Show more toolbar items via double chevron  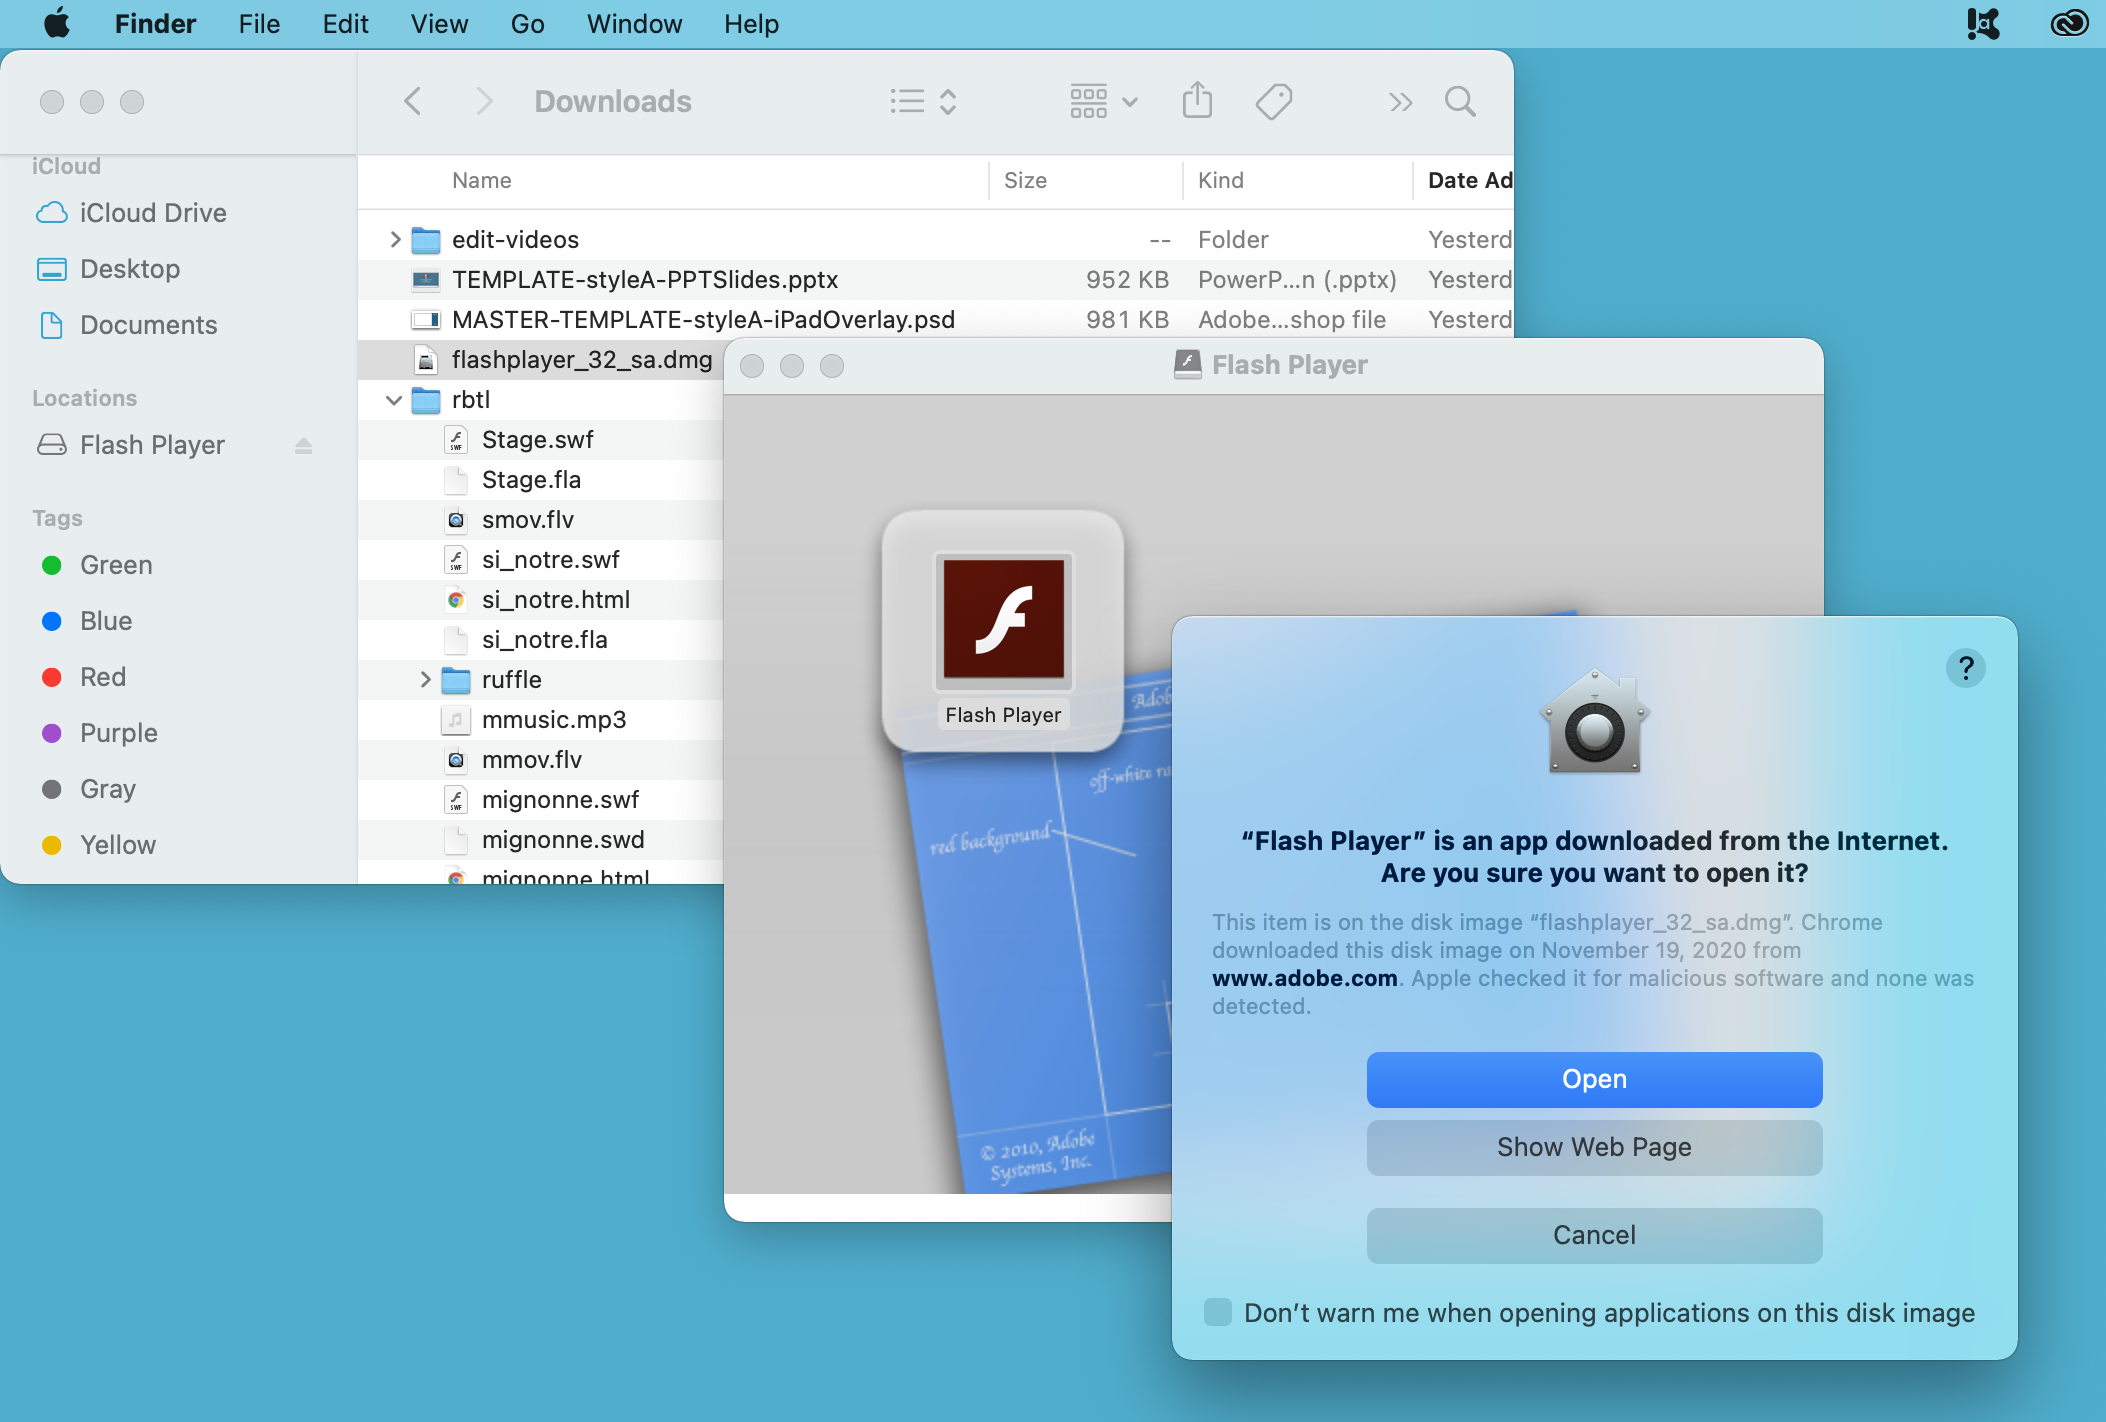click(x=1400, y=102)
